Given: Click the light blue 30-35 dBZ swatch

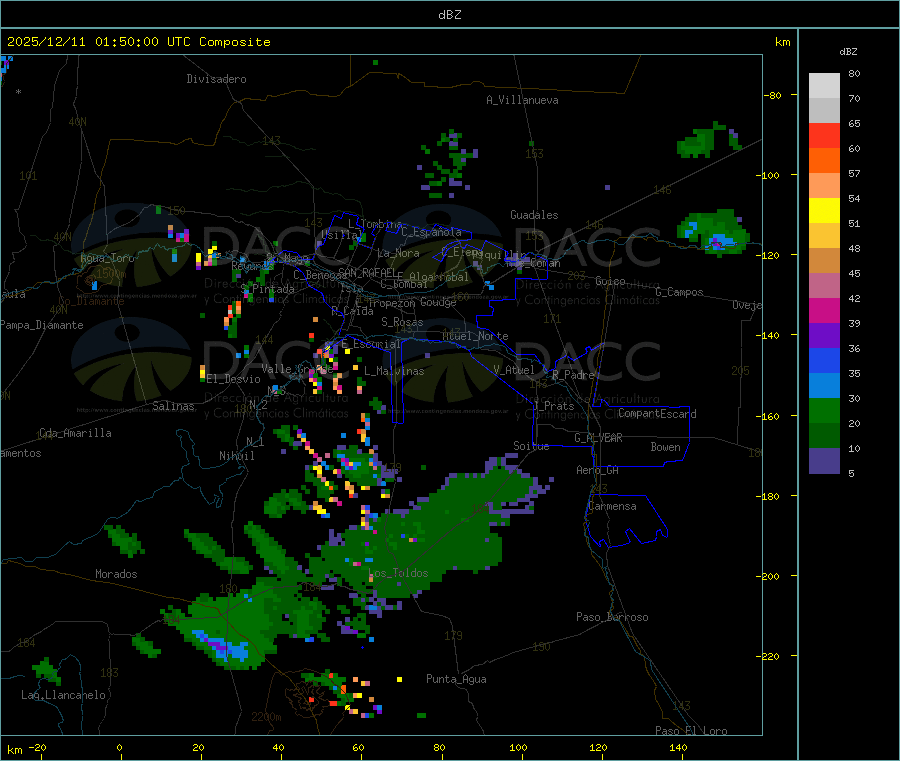Looking at the screenshot, I should point(824,386).
